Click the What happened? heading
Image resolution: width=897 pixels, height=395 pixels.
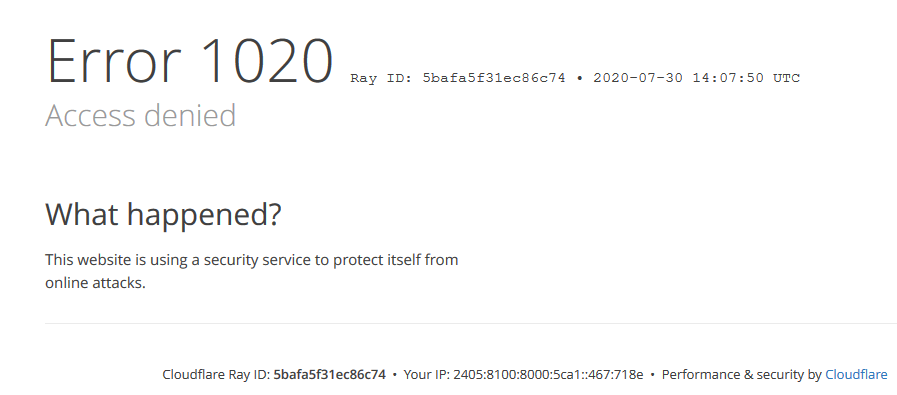click(x=163, y=215)
